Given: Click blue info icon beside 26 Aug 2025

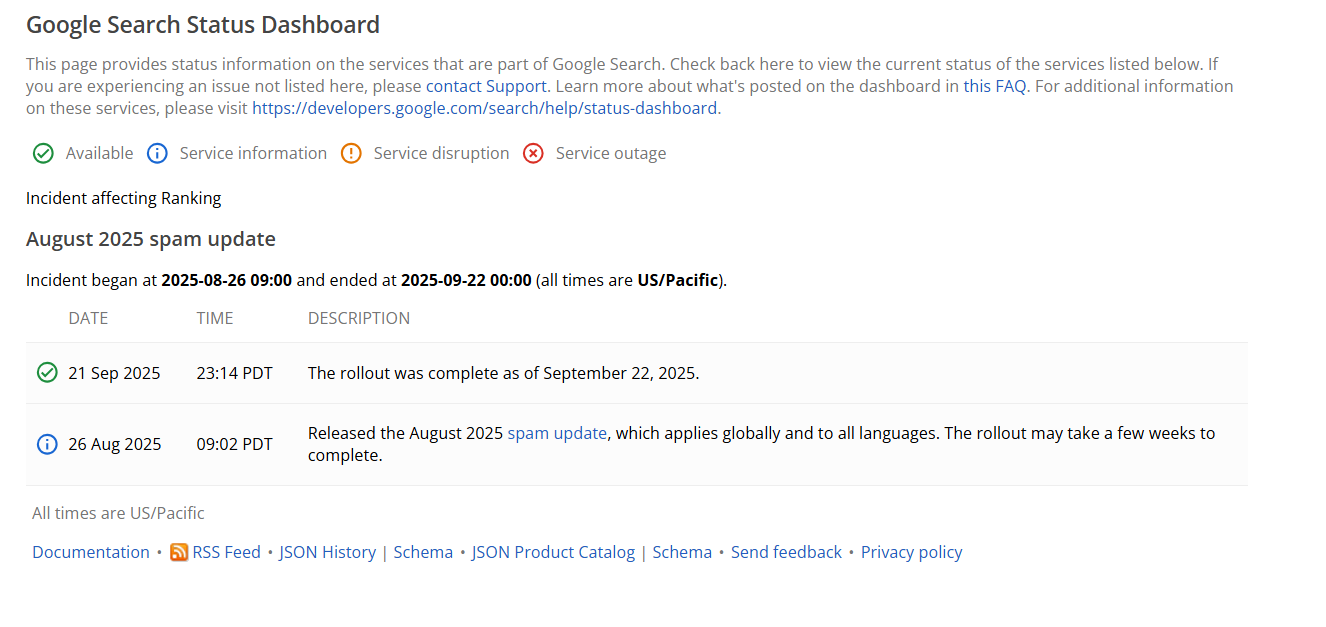Looking at the screenshot, I should pyautogui.click(x=47, y=444).
